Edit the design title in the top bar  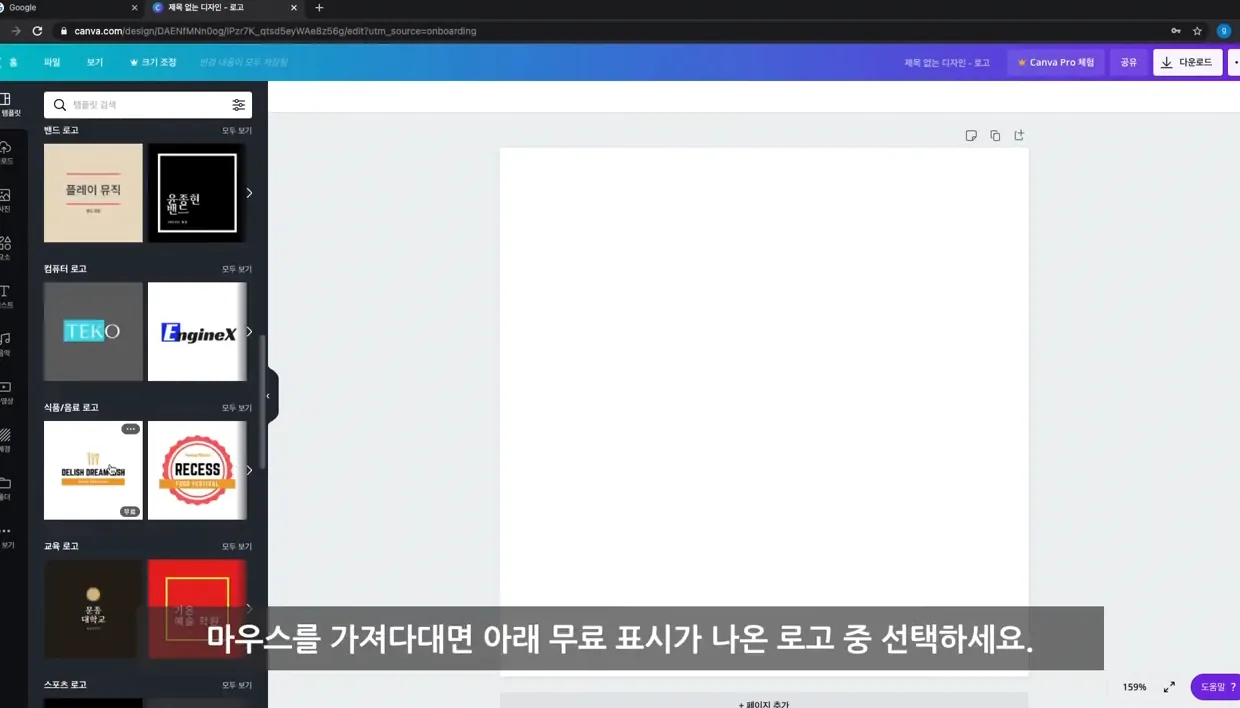(947, 63)
